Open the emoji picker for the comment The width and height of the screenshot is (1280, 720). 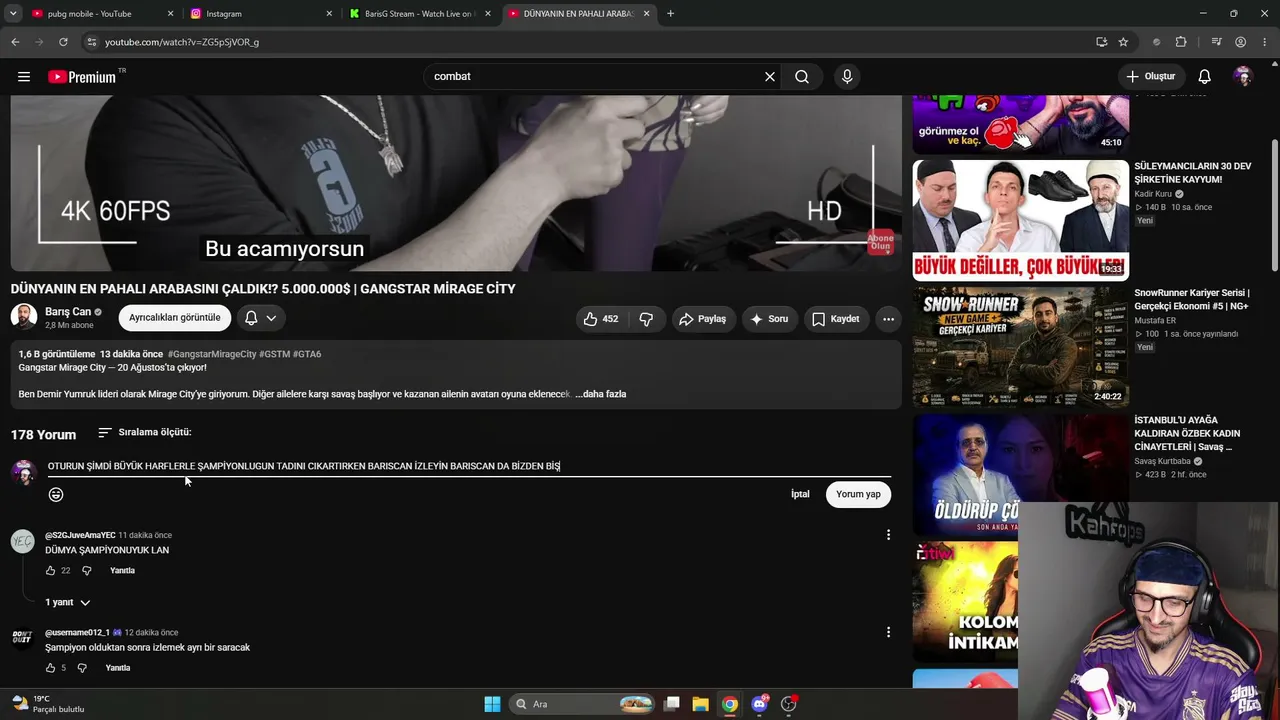[56, 494]
